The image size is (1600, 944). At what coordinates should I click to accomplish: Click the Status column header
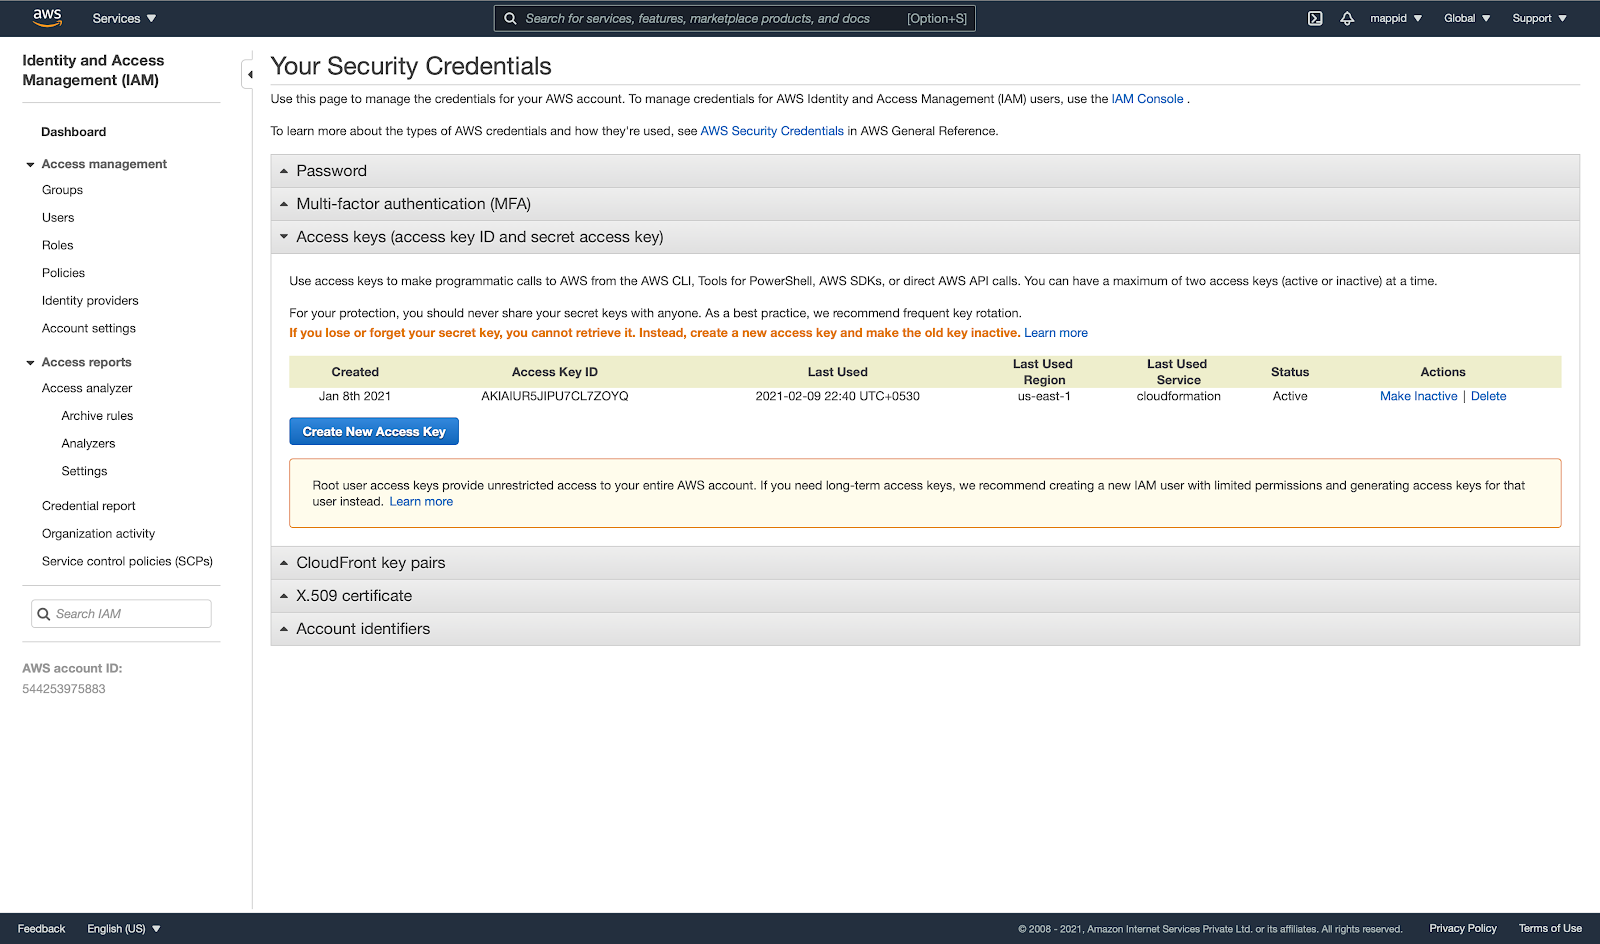point(1290,372)
